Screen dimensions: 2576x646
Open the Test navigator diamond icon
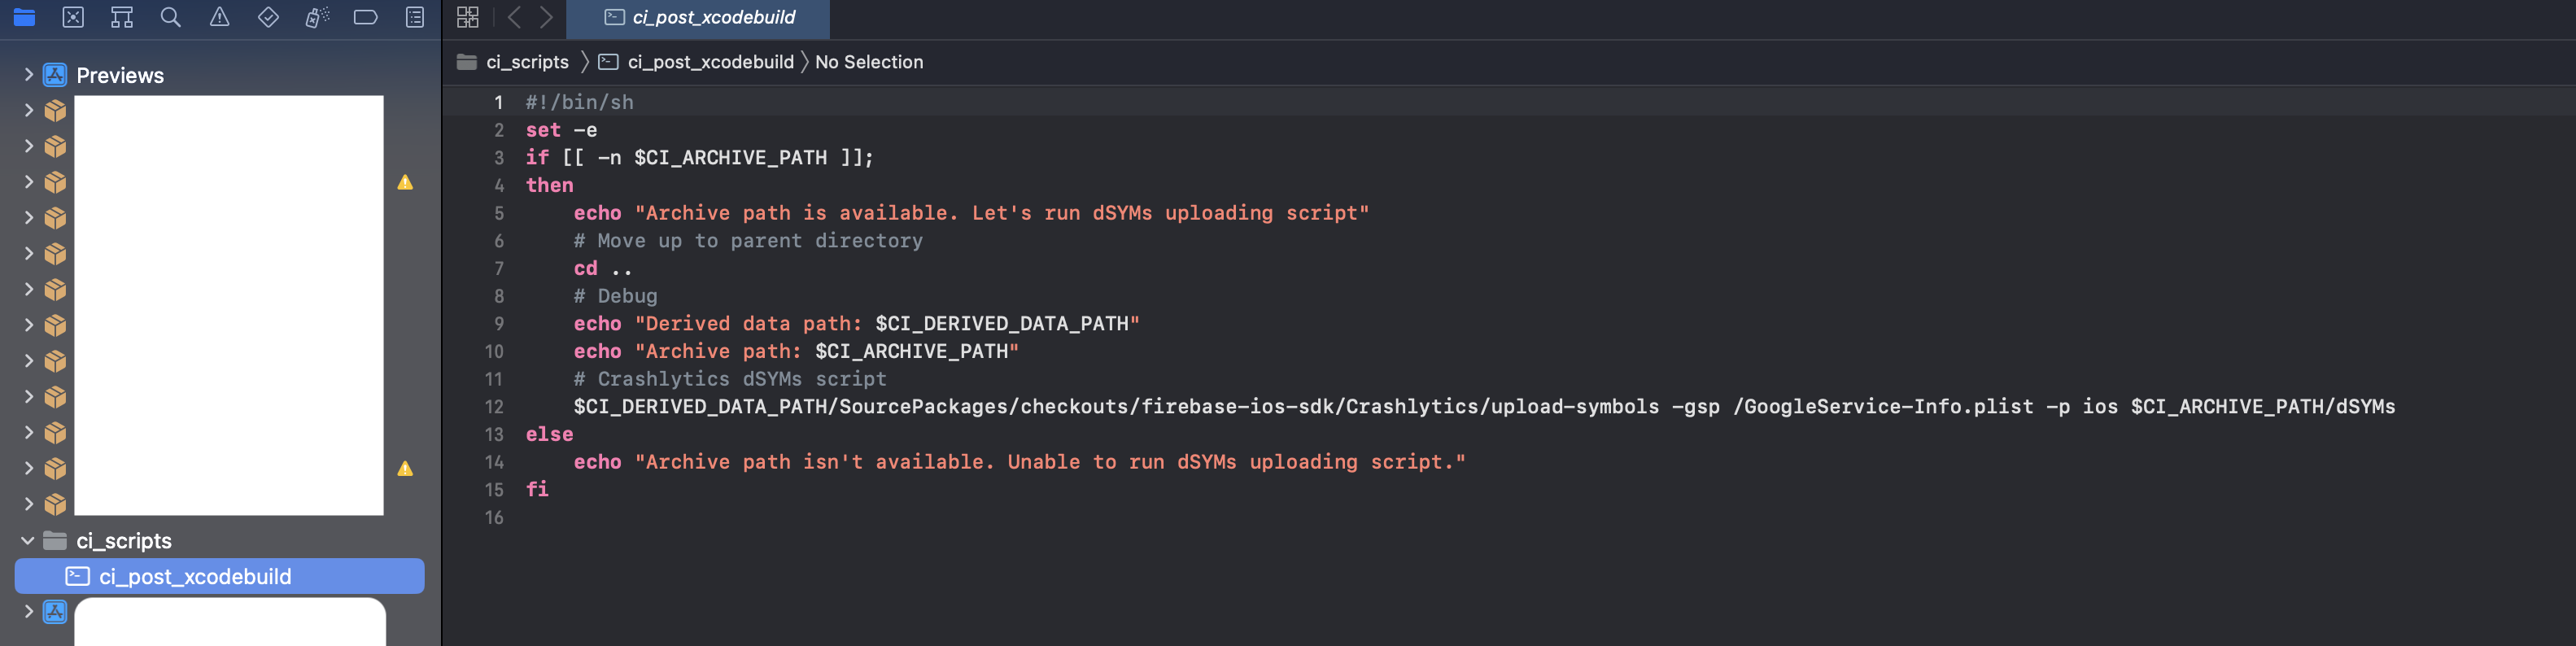coord(268,17)
